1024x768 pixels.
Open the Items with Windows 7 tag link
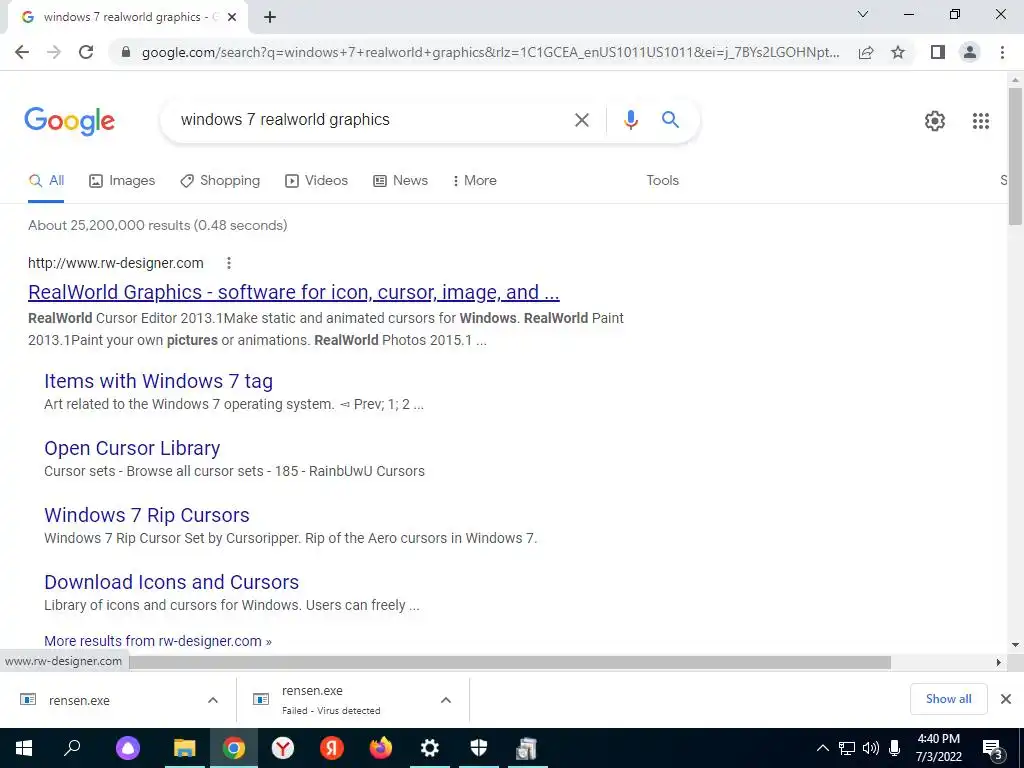[159, 381]
